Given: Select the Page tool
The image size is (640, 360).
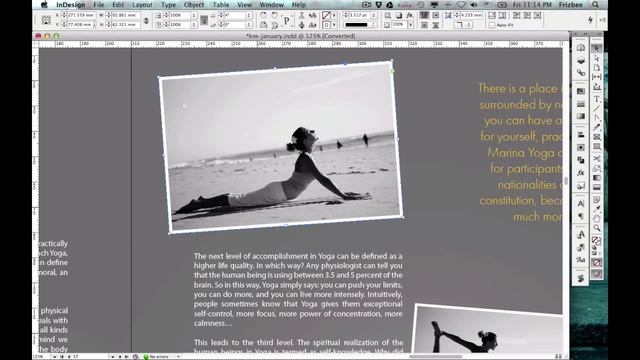Looking at the screenshot, I should [597, 68].
